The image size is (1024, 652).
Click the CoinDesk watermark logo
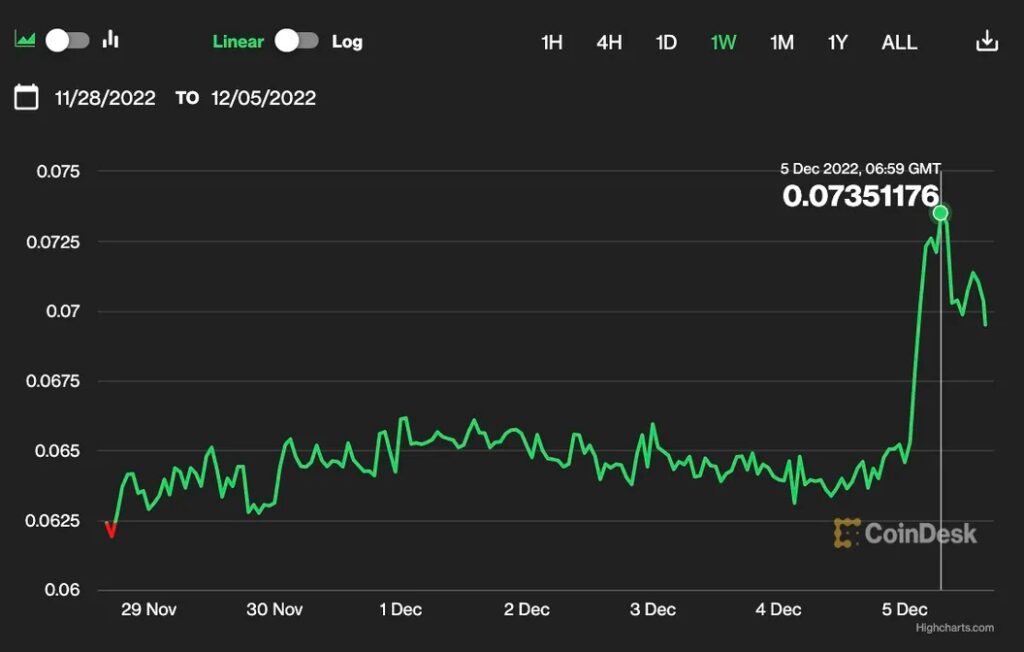tap(905, 533)
